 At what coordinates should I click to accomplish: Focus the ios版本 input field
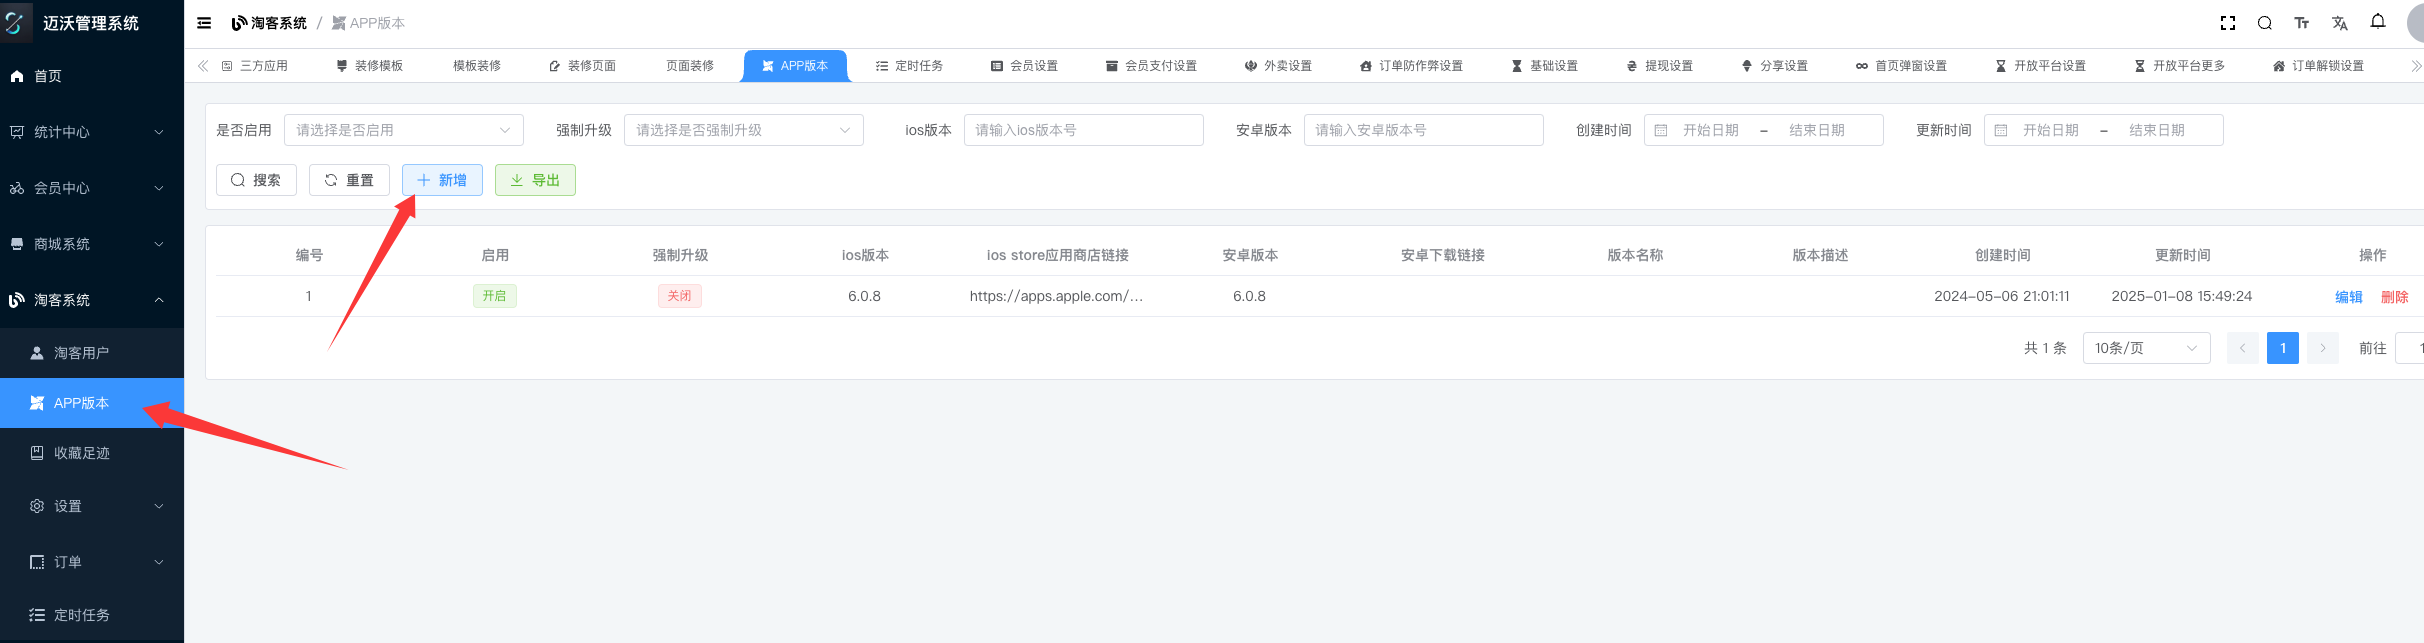coord(1083,130)
